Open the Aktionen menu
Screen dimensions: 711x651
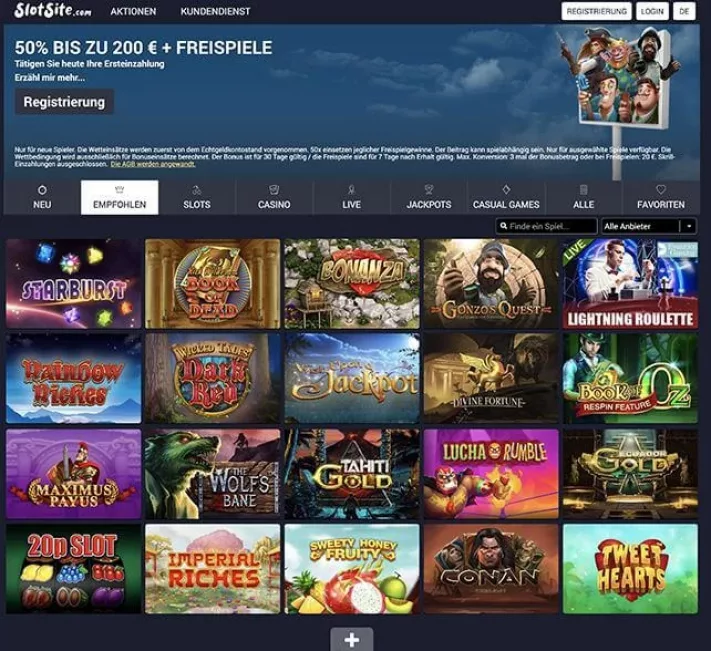(133, 11)
